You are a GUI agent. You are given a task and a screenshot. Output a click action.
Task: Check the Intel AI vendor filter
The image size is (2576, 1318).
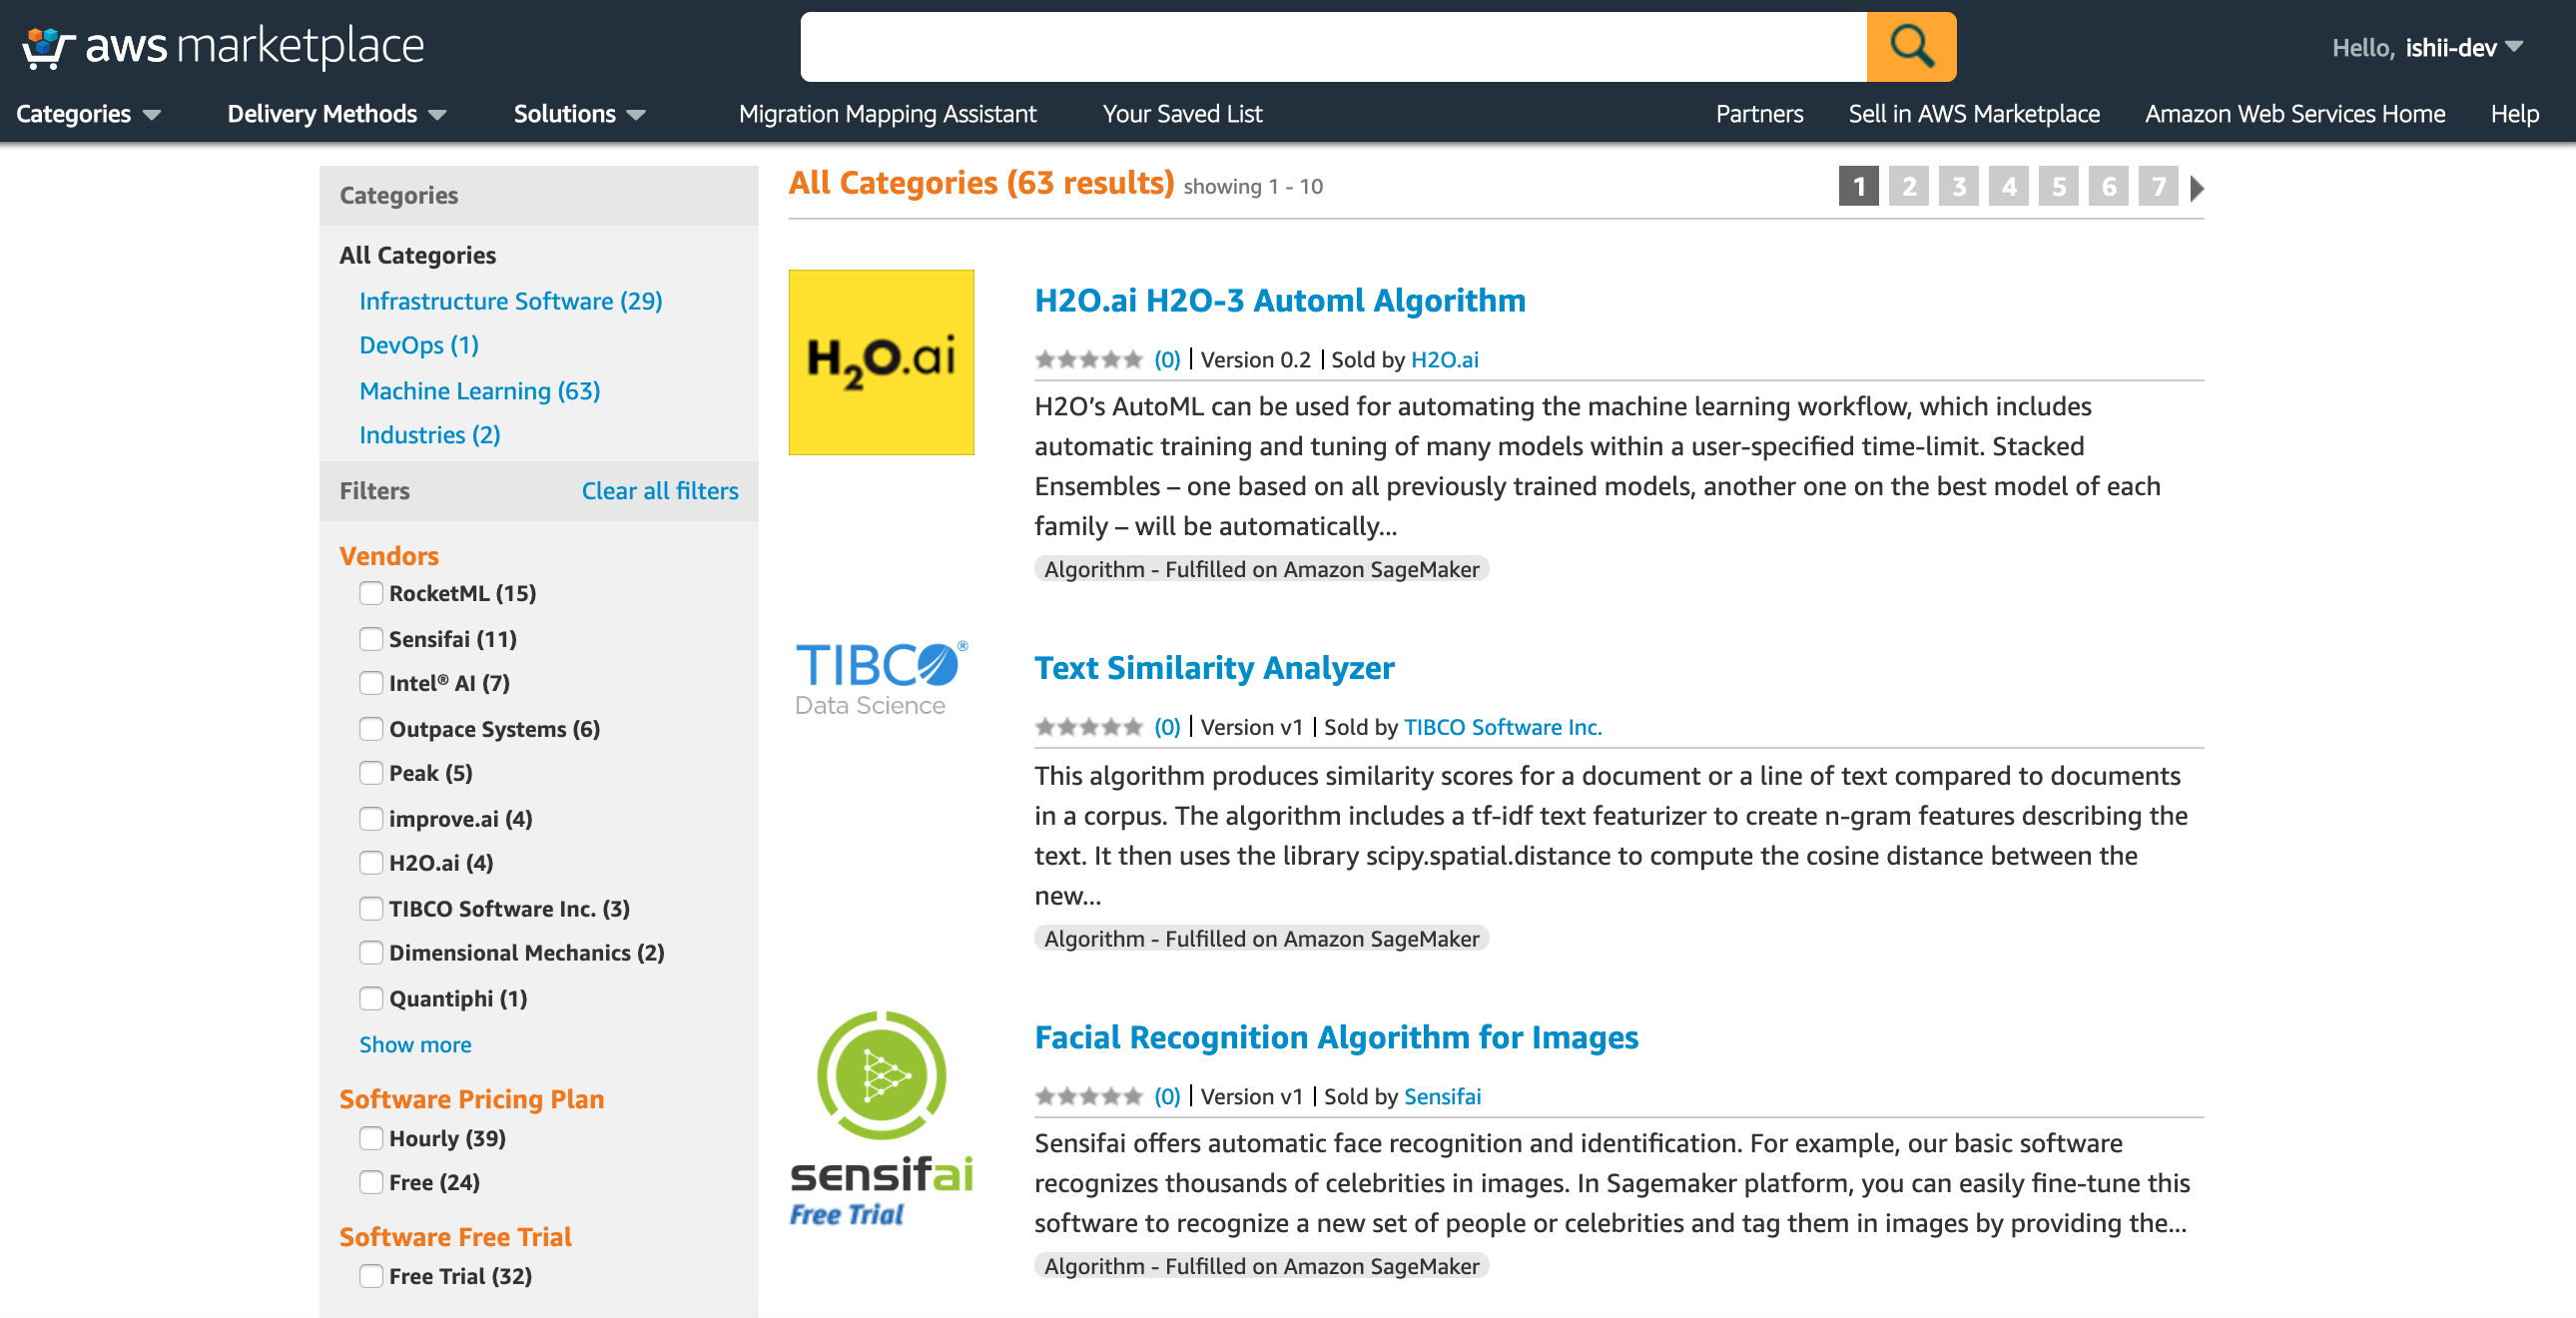(371, 683)
